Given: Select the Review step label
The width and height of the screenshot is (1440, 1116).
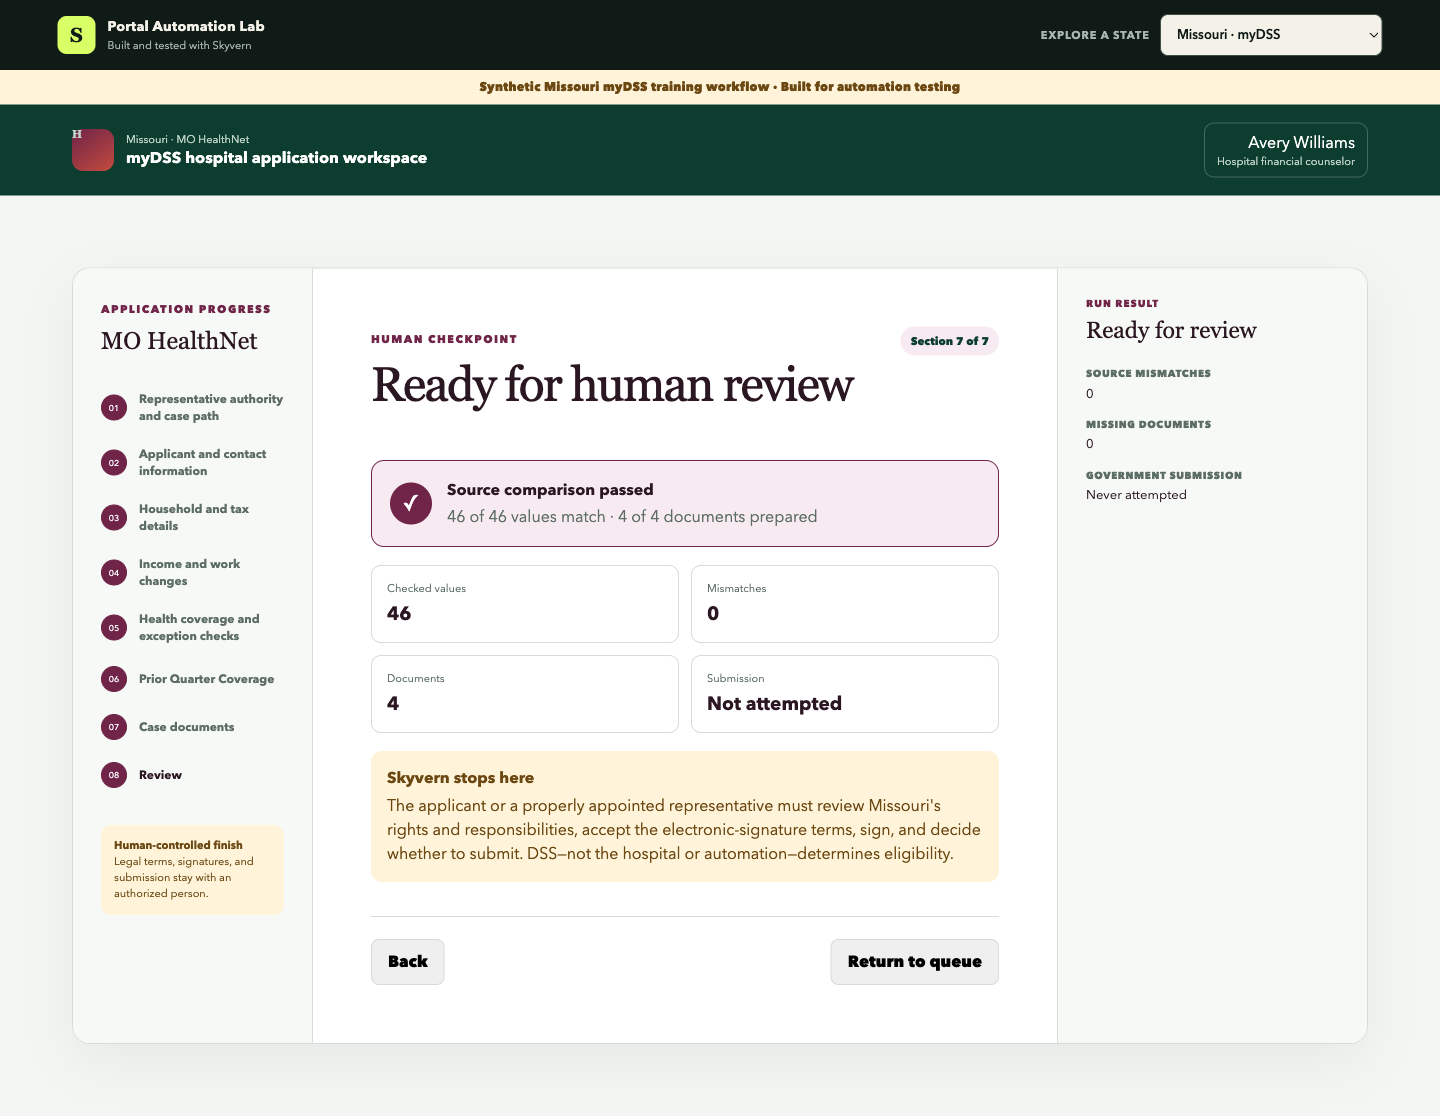Looking at the screenshot, I should click(x=160, y=775).
